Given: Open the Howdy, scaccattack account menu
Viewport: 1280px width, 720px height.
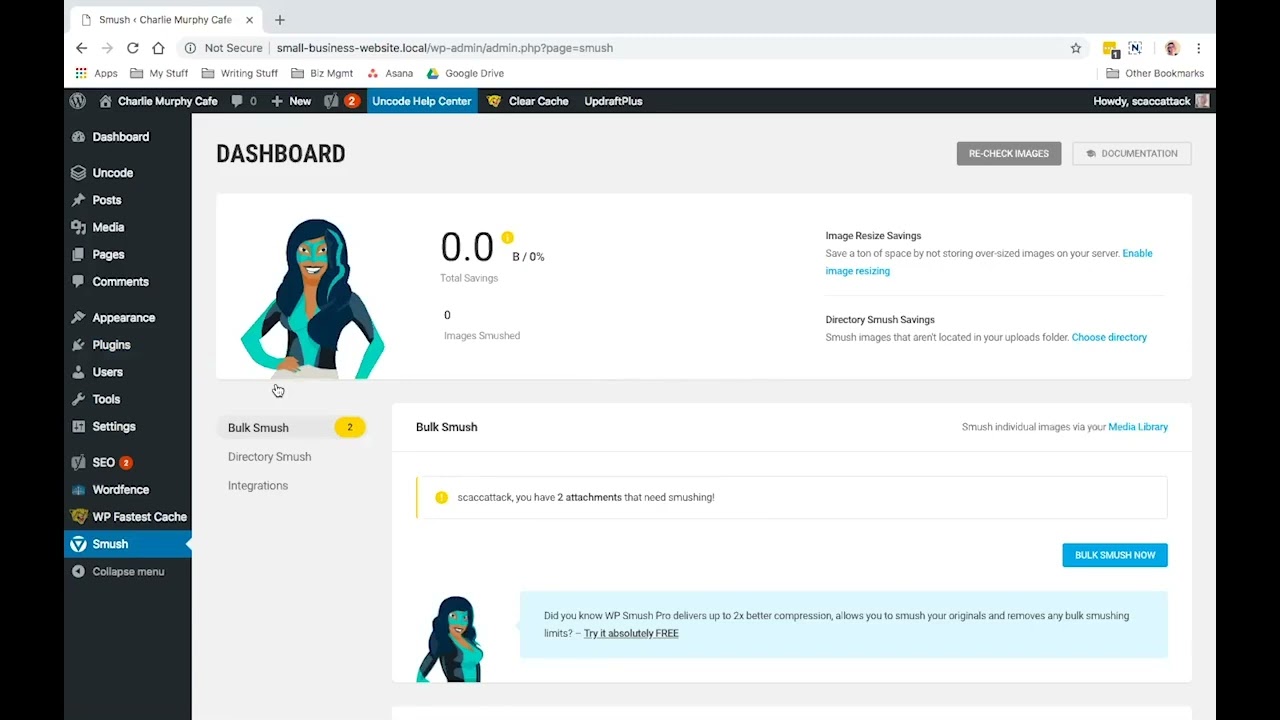Looking at the screenshot, I should point(1152,101).
